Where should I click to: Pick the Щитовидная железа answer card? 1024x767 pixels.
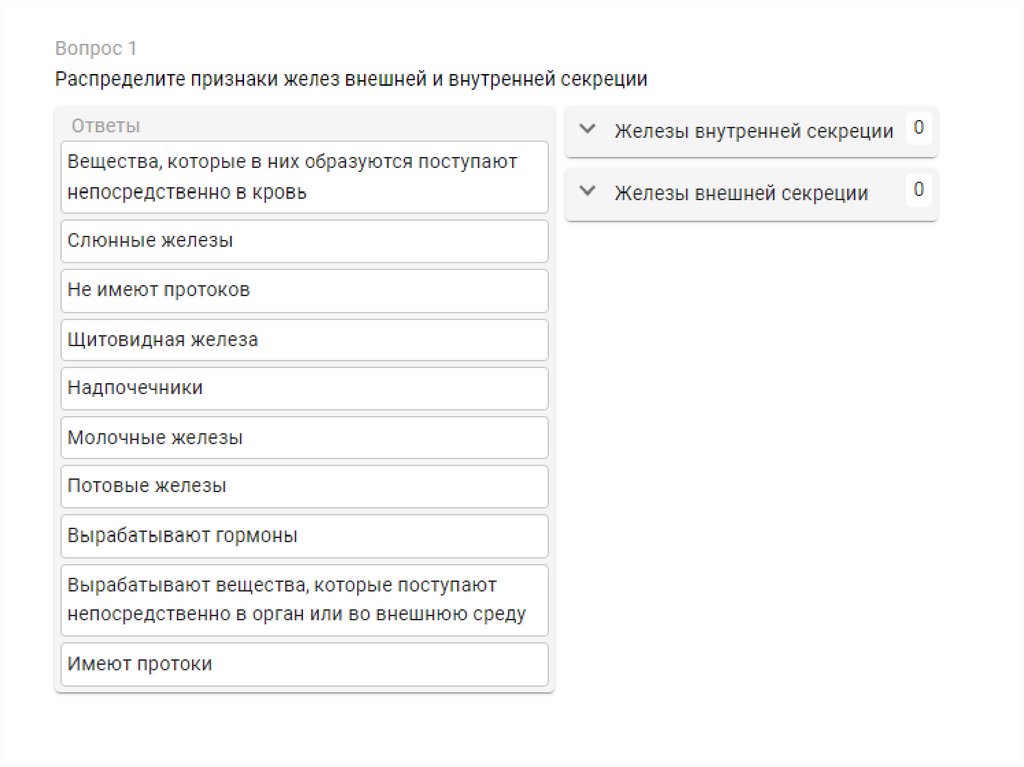[x=304, y=340]
